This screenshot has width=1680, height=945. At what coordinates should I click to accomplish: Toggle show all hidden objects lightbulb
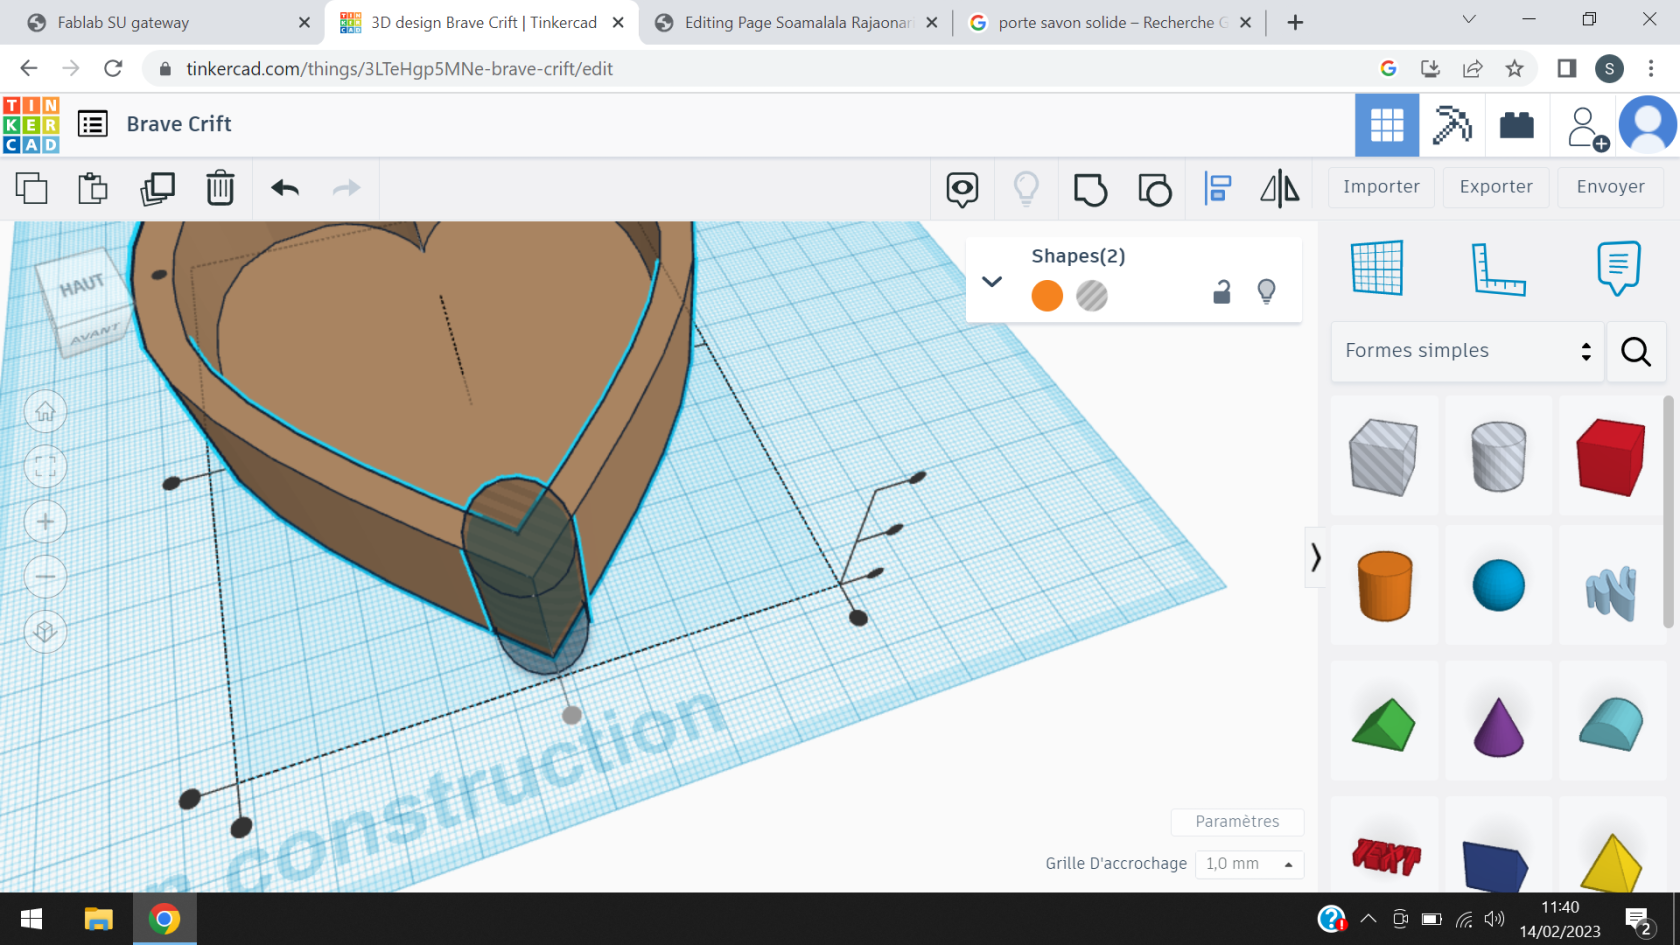point(1026,189)
